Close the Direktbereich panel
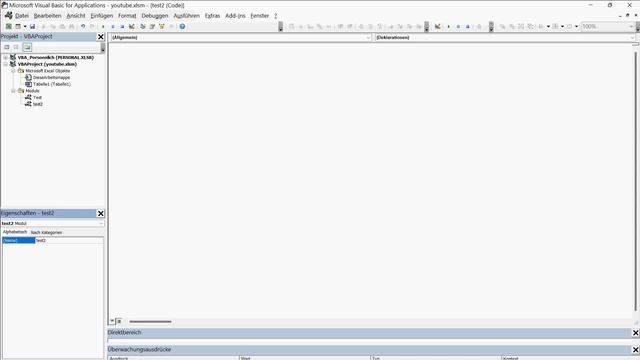The image size is (640, 360). [x=636, y=333]
